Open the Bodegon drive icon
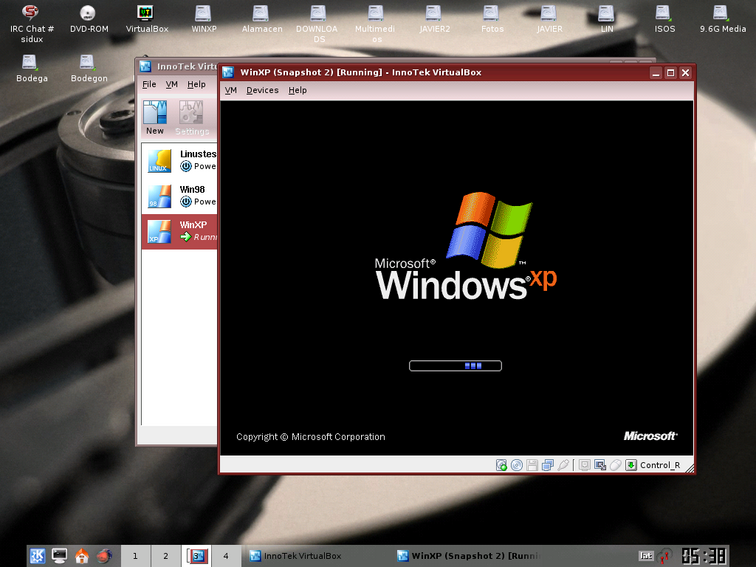Image resolution: width=756 pixels, height=567 pixels. (x=89, y=68)
